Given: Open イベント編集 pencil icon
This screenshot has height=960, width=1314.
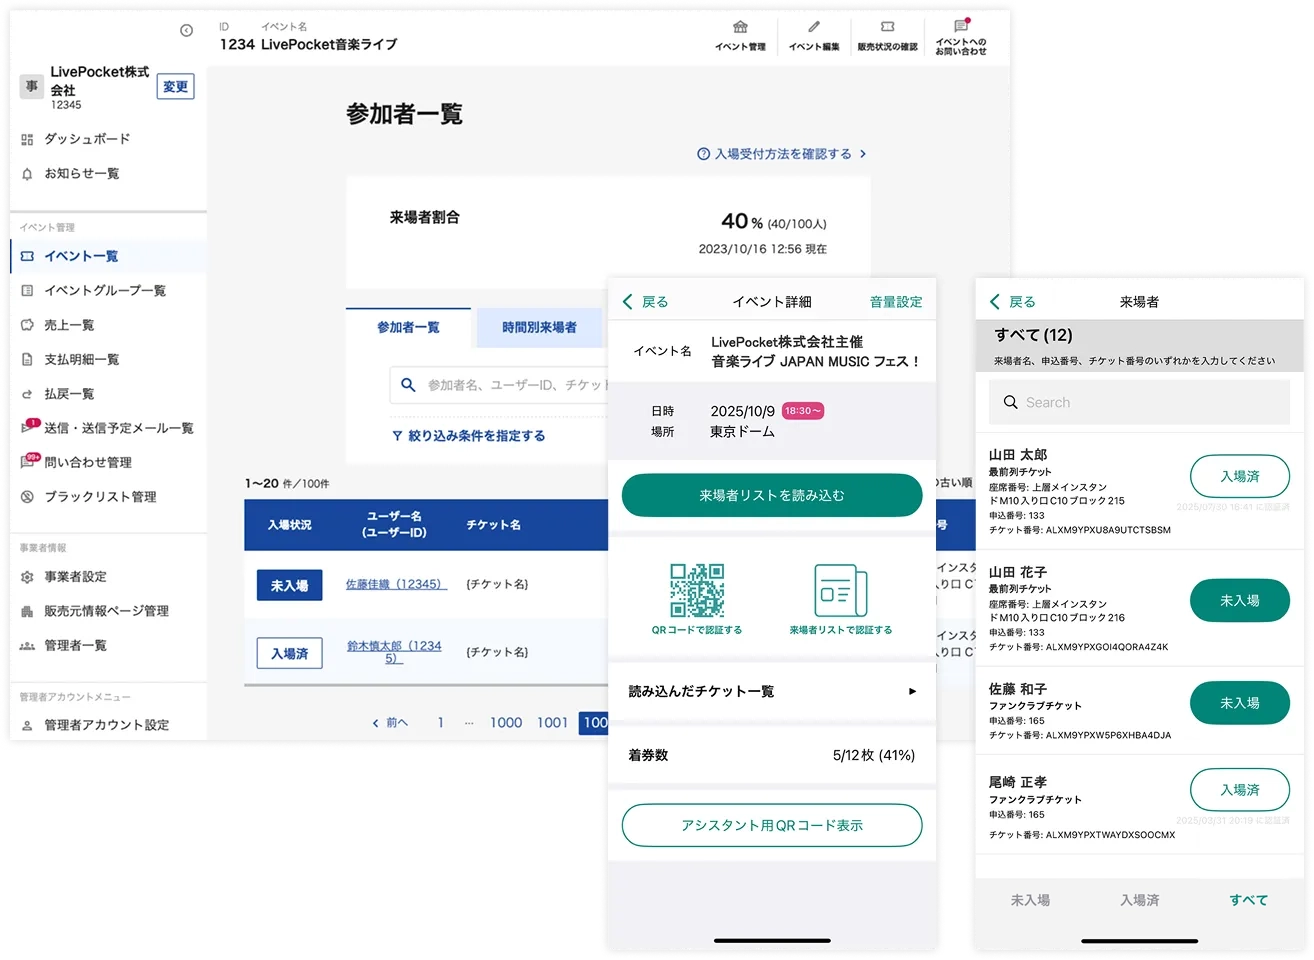Looking at the screenshot, I should [813, 28].
